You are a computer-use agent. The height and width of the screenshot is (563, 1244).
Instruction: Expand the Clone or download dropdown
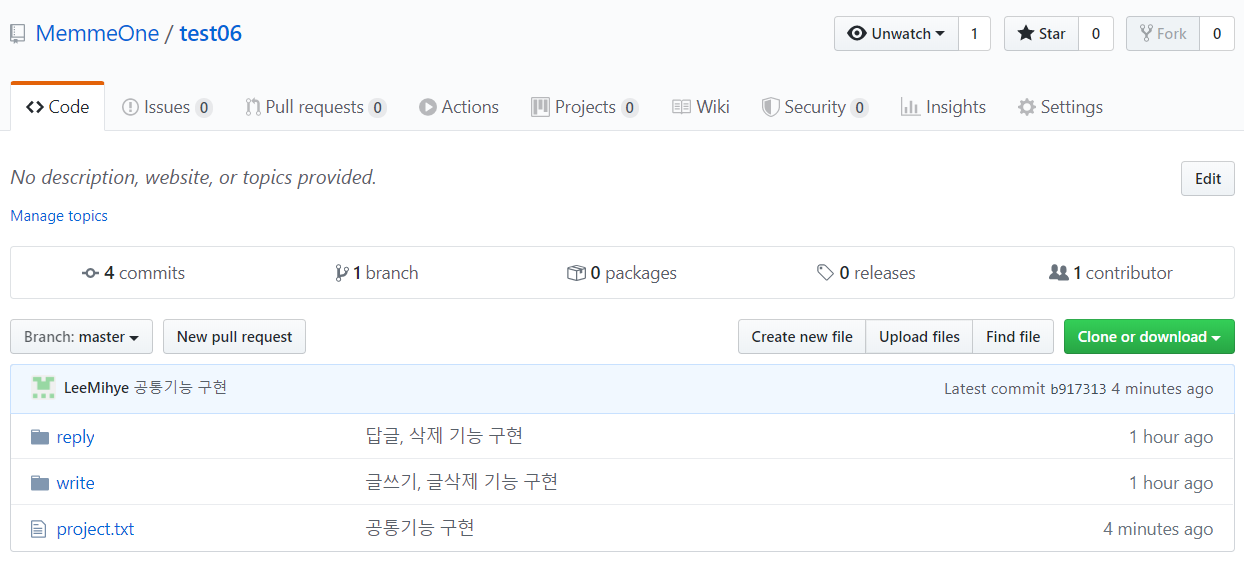1149,337
